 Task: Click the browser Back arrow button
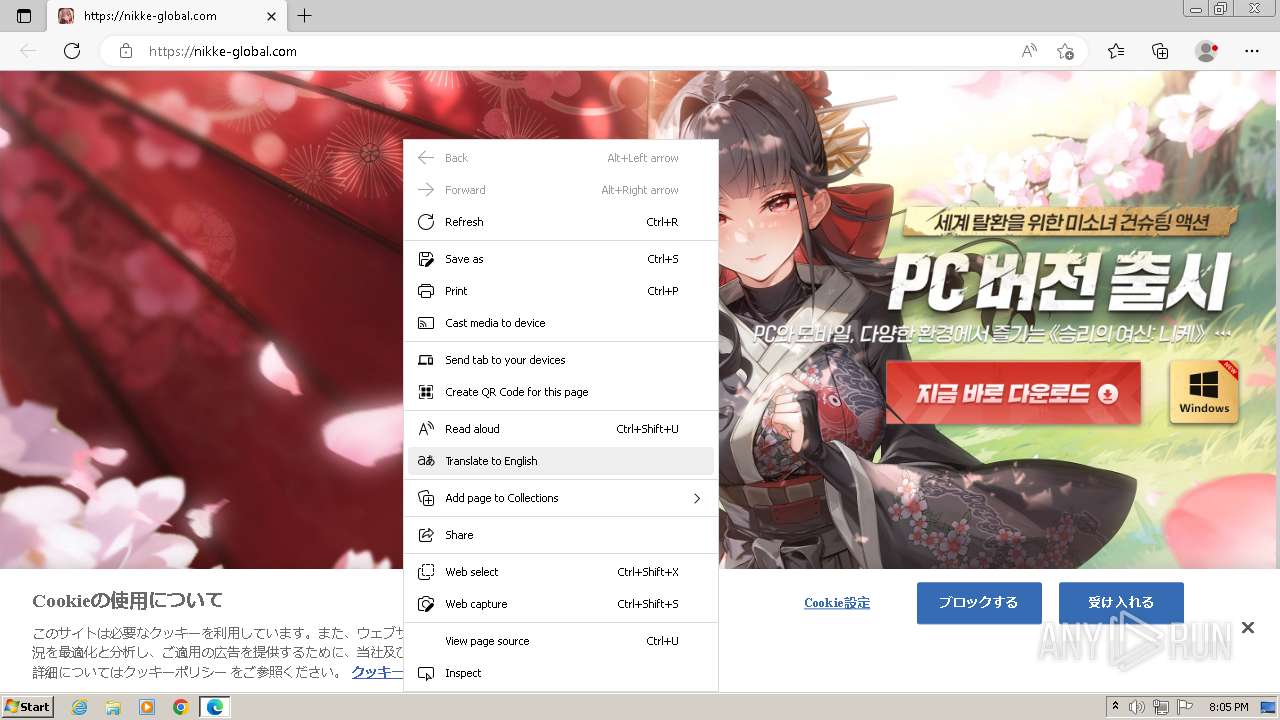point(28,51)
